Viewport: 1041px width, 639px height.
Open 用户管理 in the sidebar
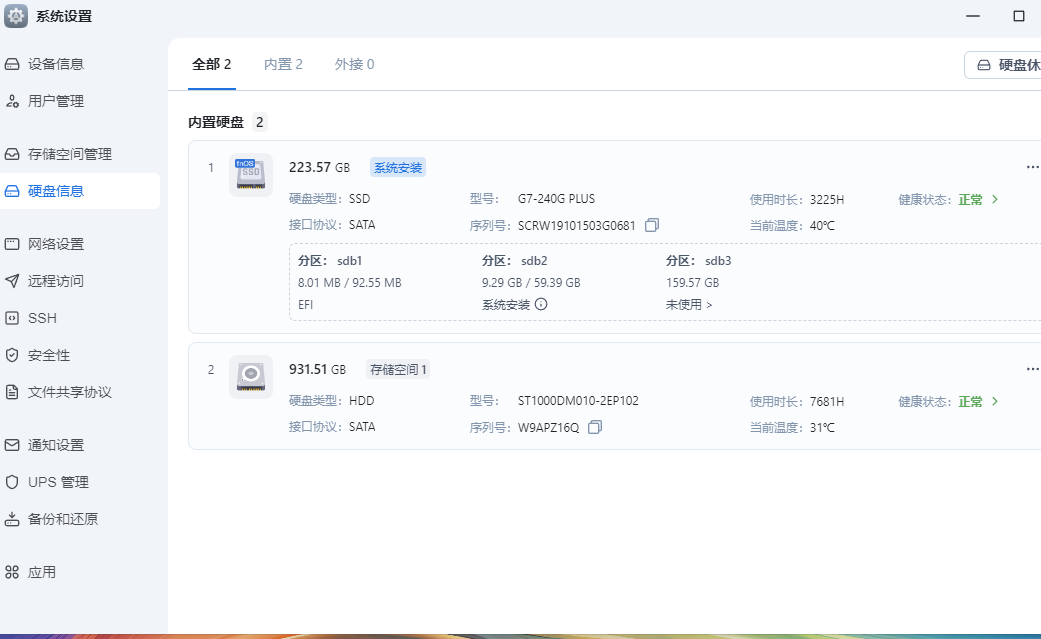(56, 101)
